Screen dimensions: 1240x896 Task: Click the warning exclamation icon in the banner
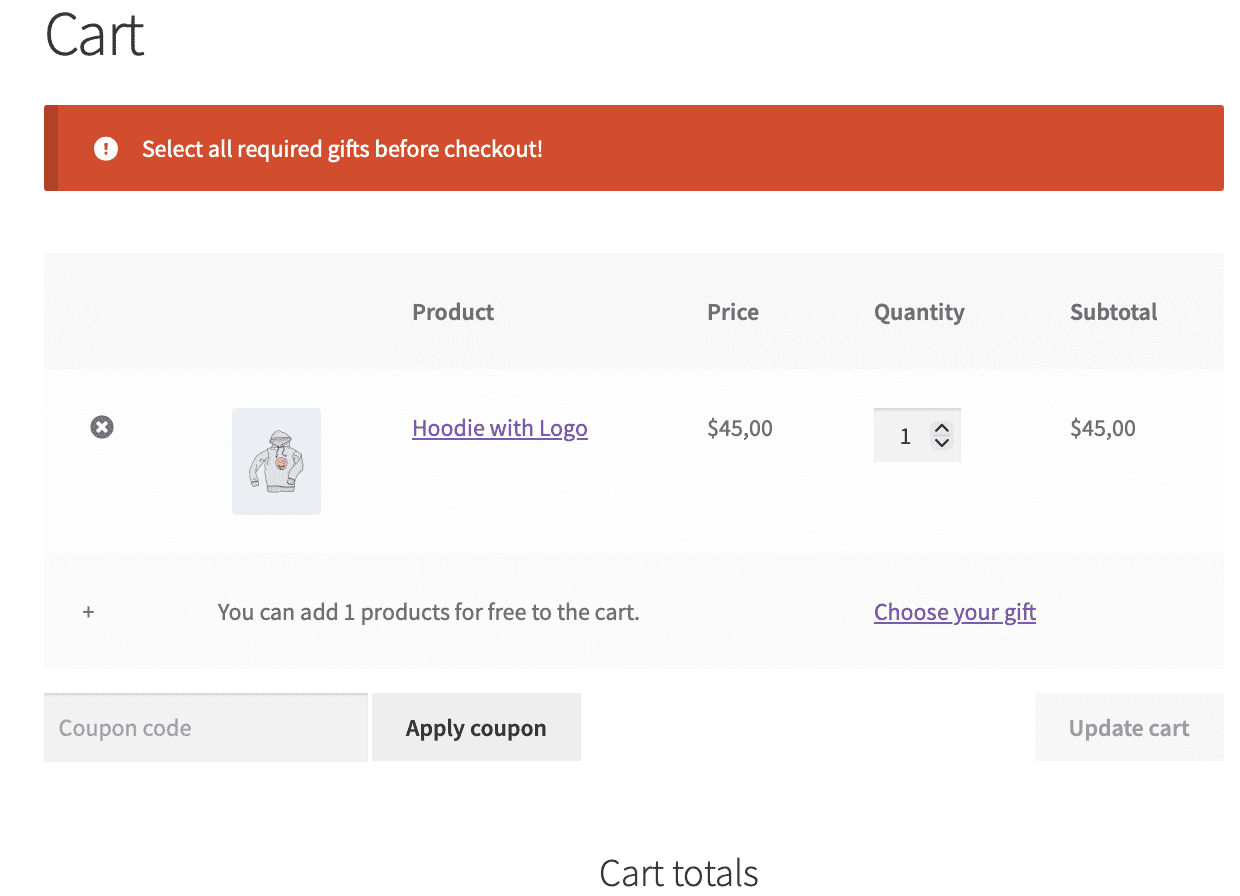click(106, 148)
